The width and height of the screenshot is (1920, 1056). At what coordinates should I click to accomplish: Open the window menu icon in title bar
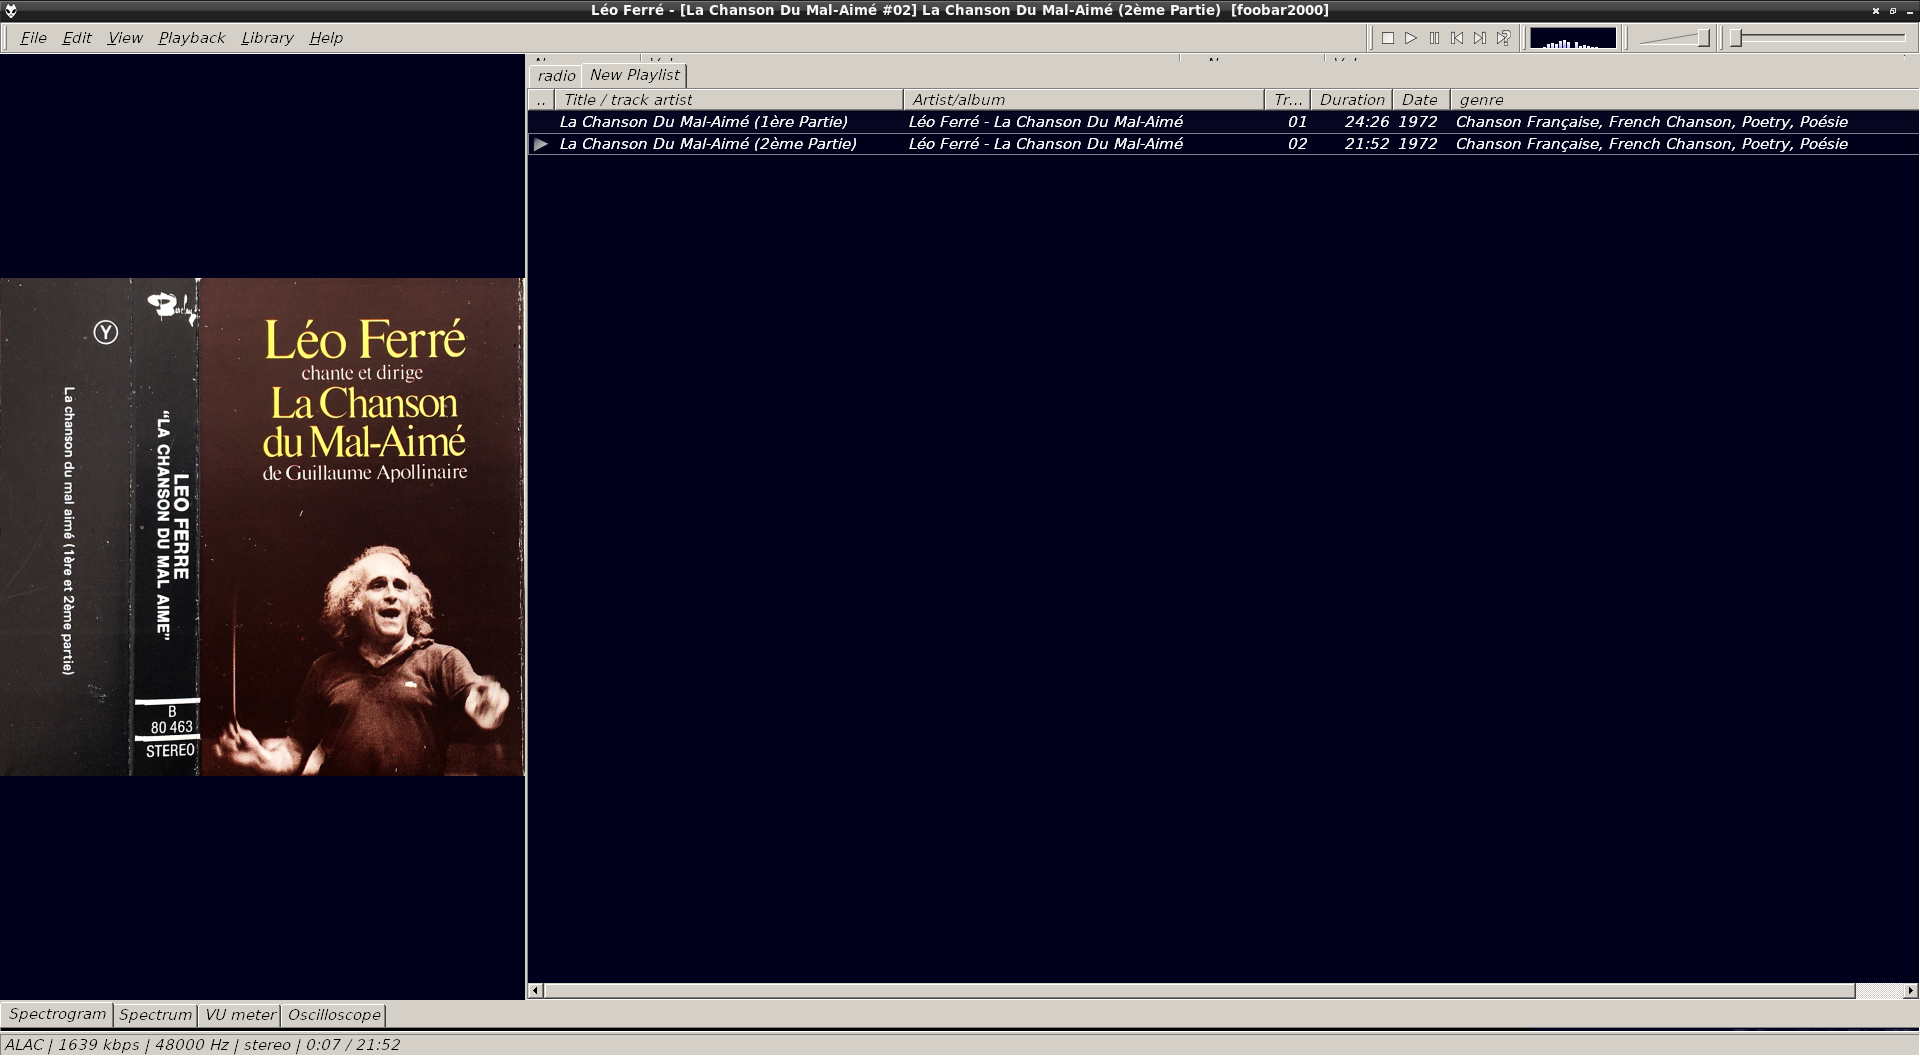[x=11, y=10]
